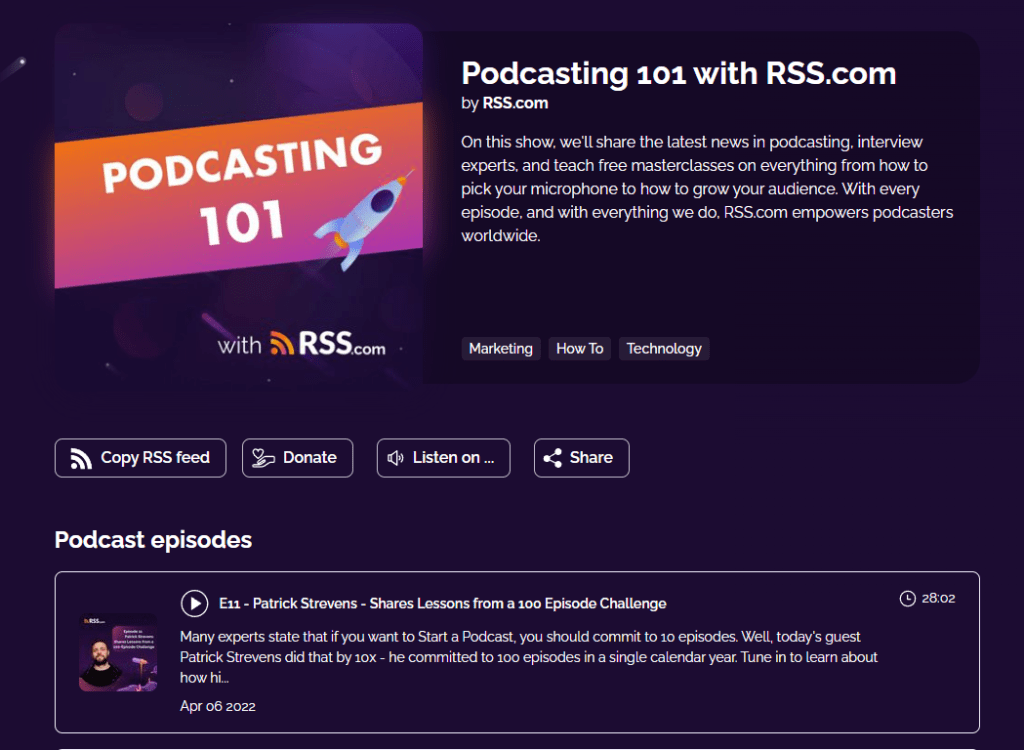Select the How To tag

tap(579, 349)
